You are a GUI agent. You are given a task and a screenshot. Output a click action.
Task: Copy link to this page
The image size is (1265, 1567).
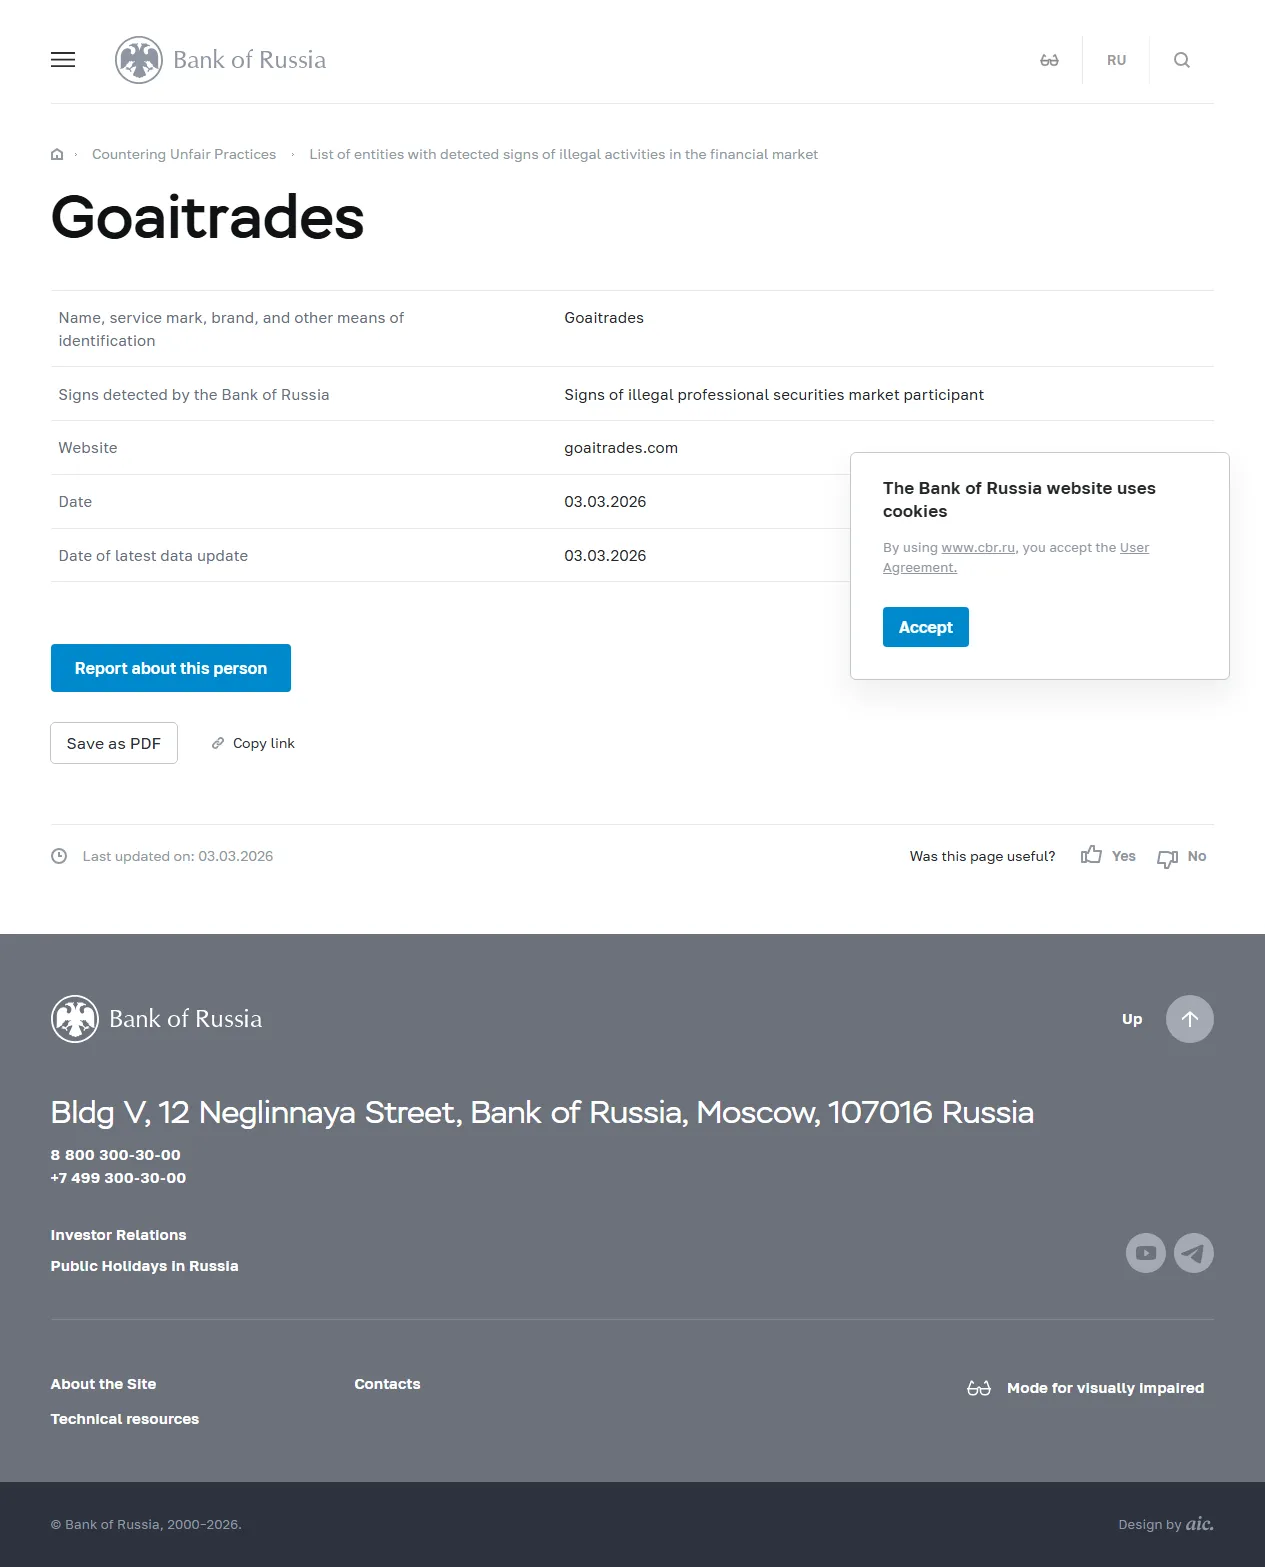(254, 743)
